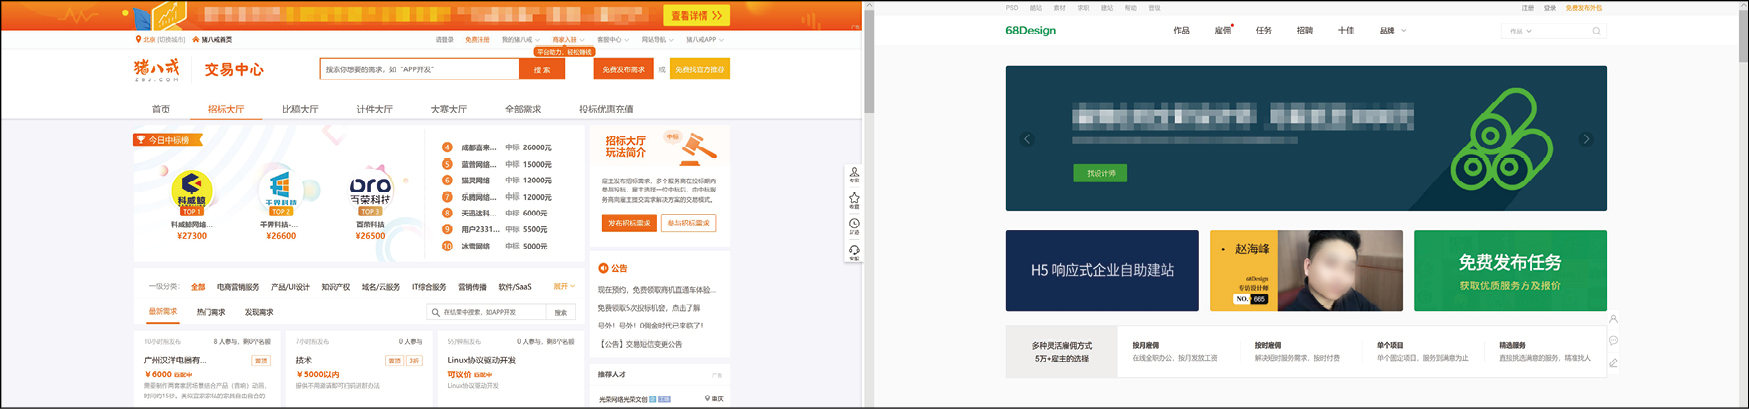The image size is (1749, 409).
Task: Go to previous carousel banner slide
Action: point(1027,139)
